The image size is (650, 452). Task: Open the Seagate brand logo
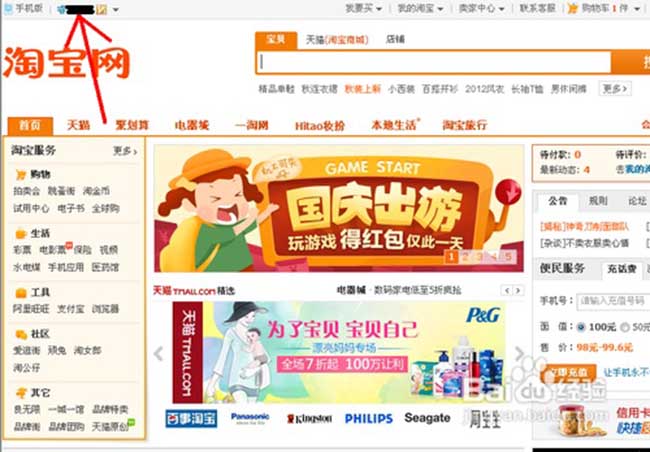click(427, 418)
